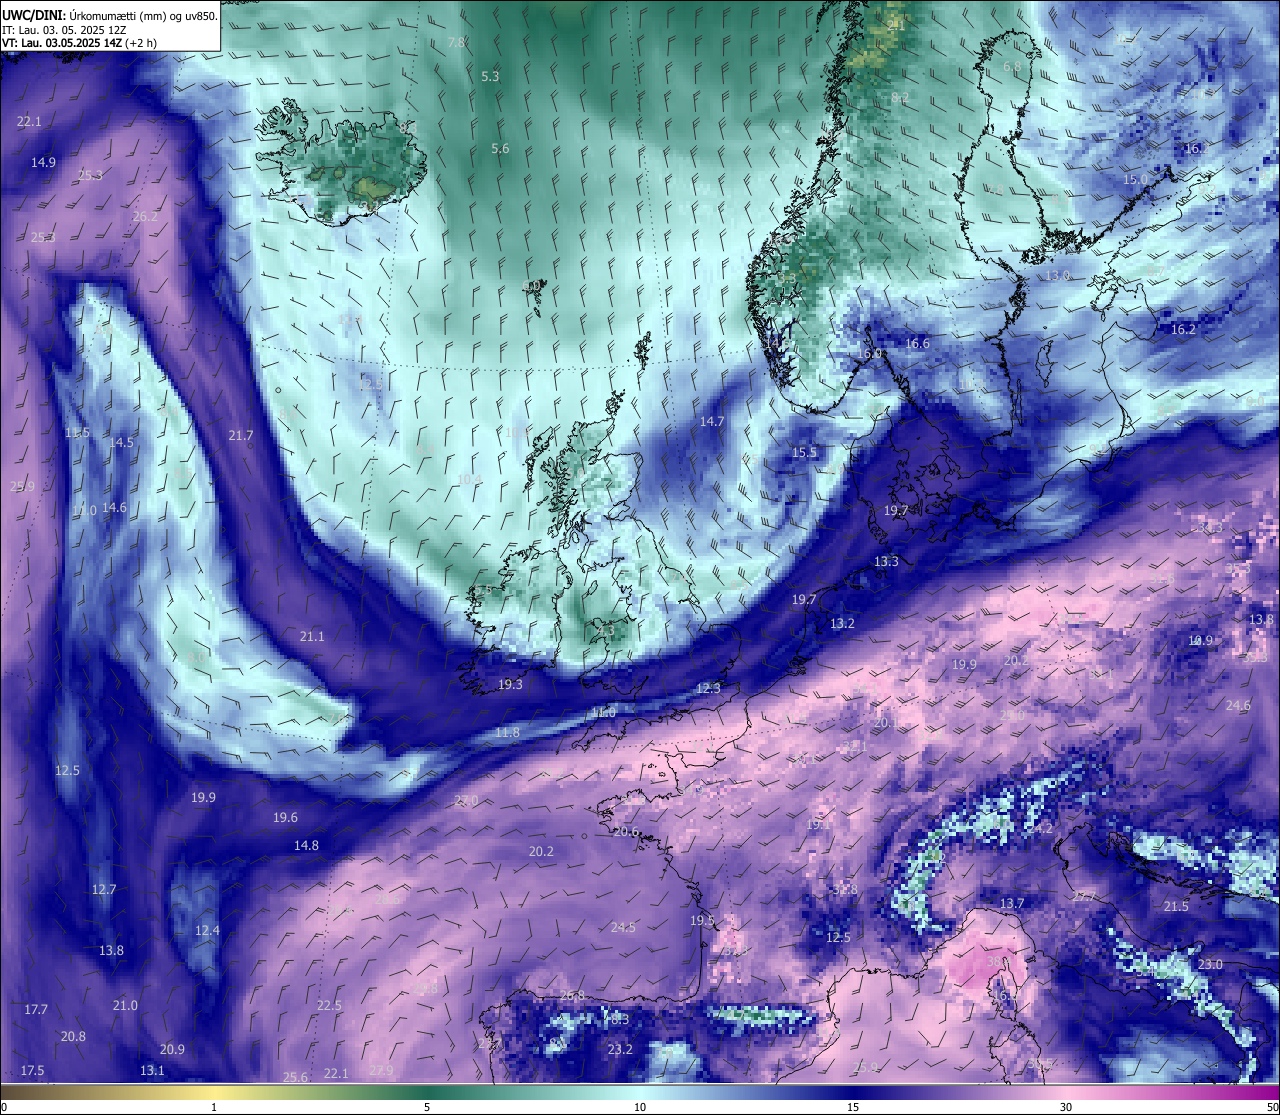Click the 14.7 value over the North Sea
1280x1115 pixels.
point(712,421)
